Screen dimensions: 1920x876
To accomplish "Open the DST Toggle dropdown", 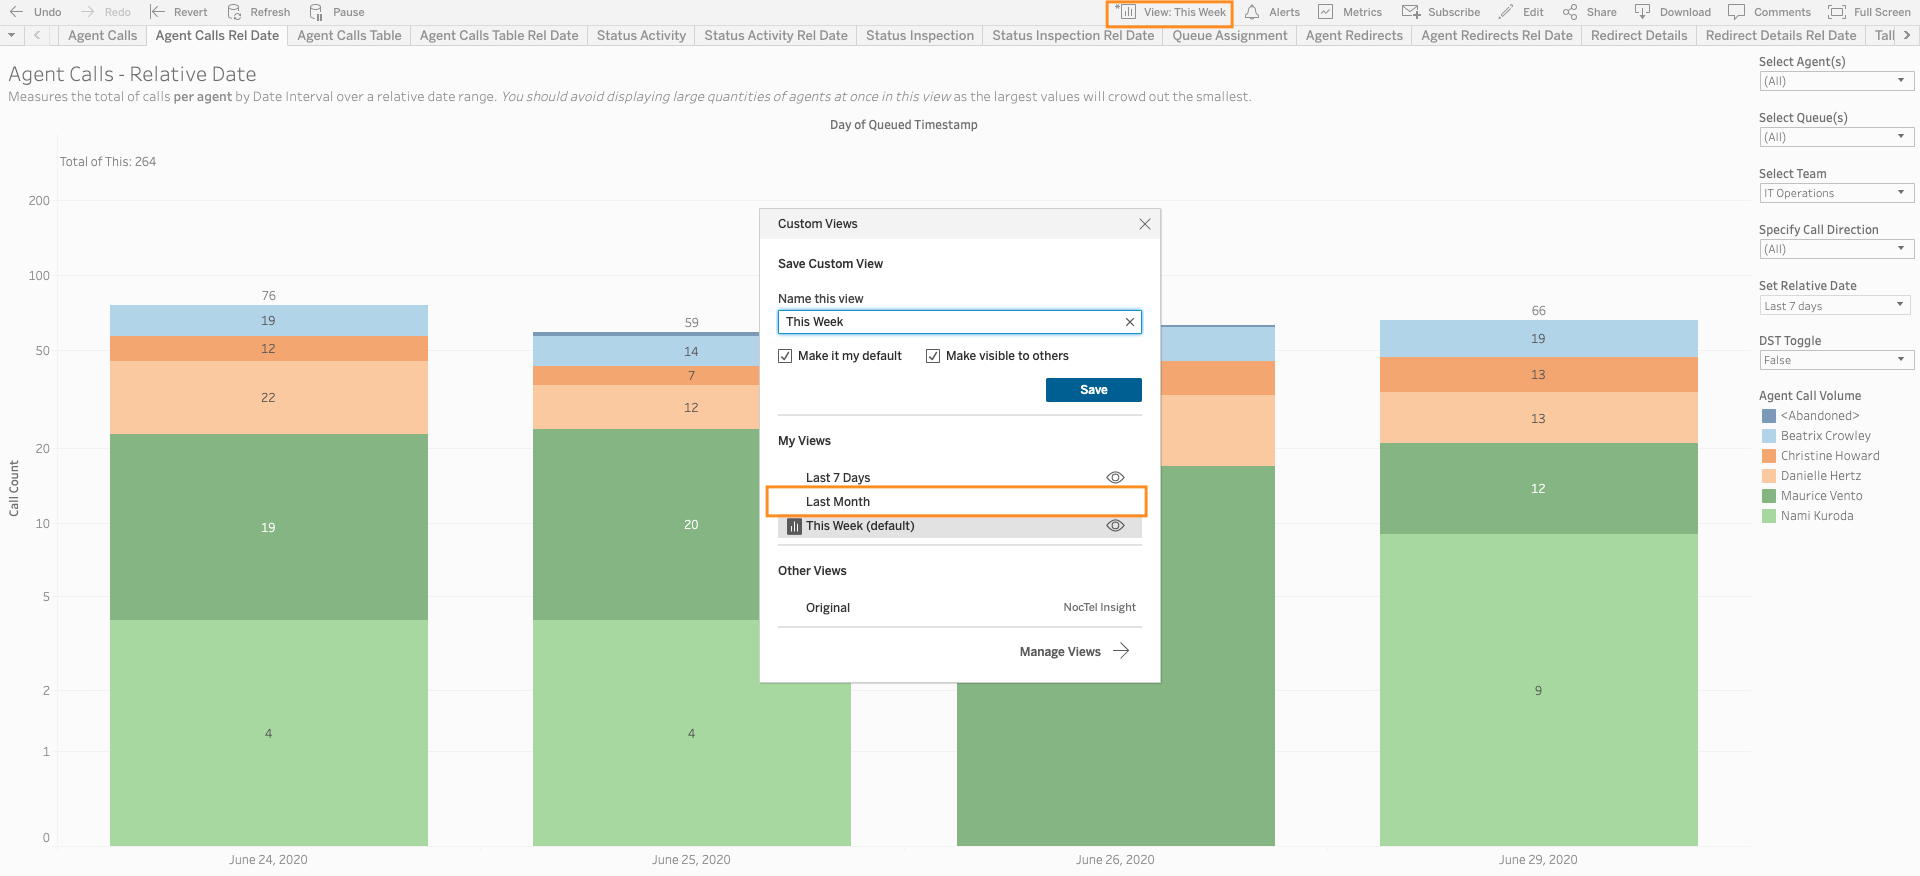I will [1836, 360].
